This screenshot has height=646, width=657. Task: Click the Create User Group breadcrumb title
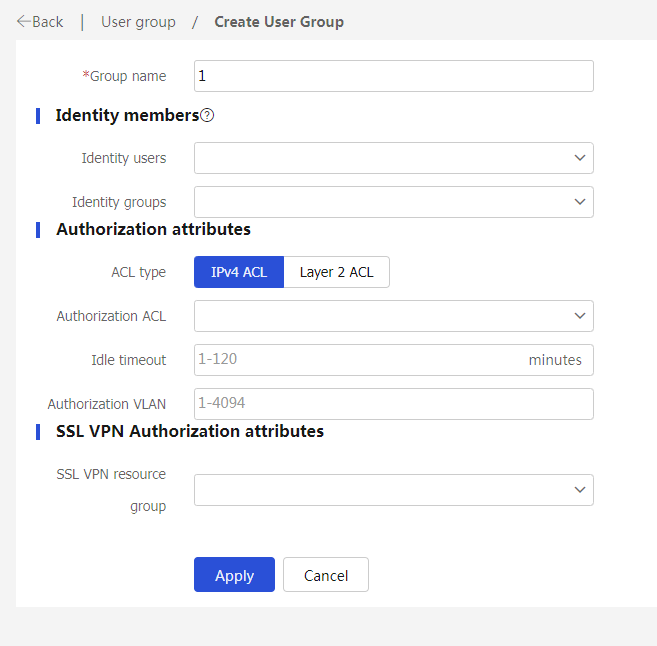click(x=279, y=22)
